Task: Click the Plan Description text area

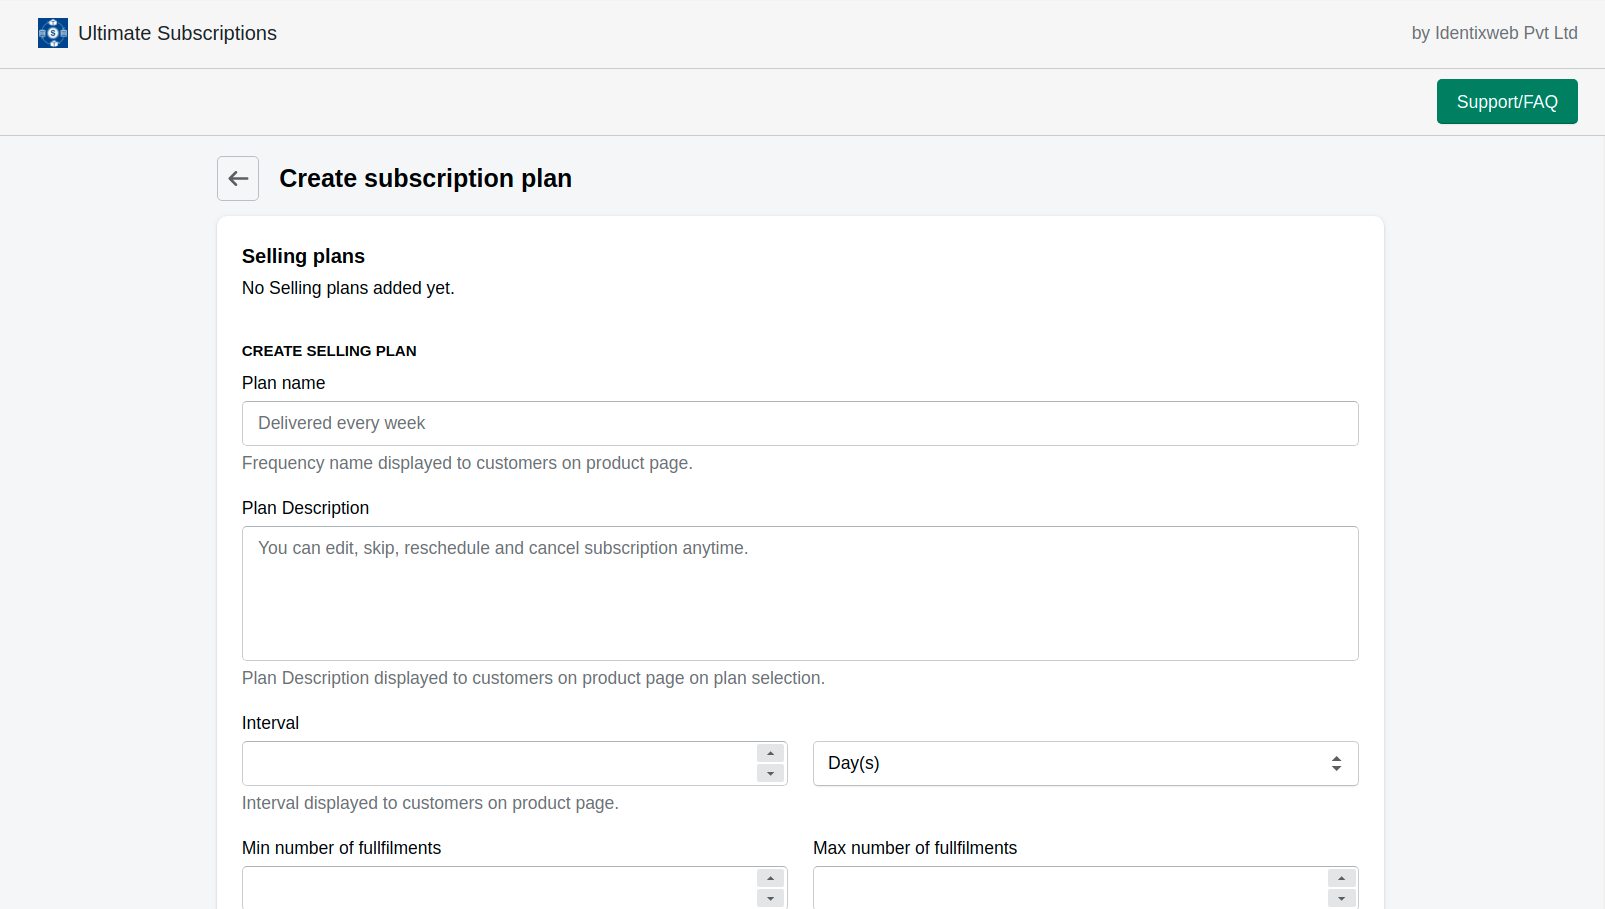Action: [x=800, y=593]
